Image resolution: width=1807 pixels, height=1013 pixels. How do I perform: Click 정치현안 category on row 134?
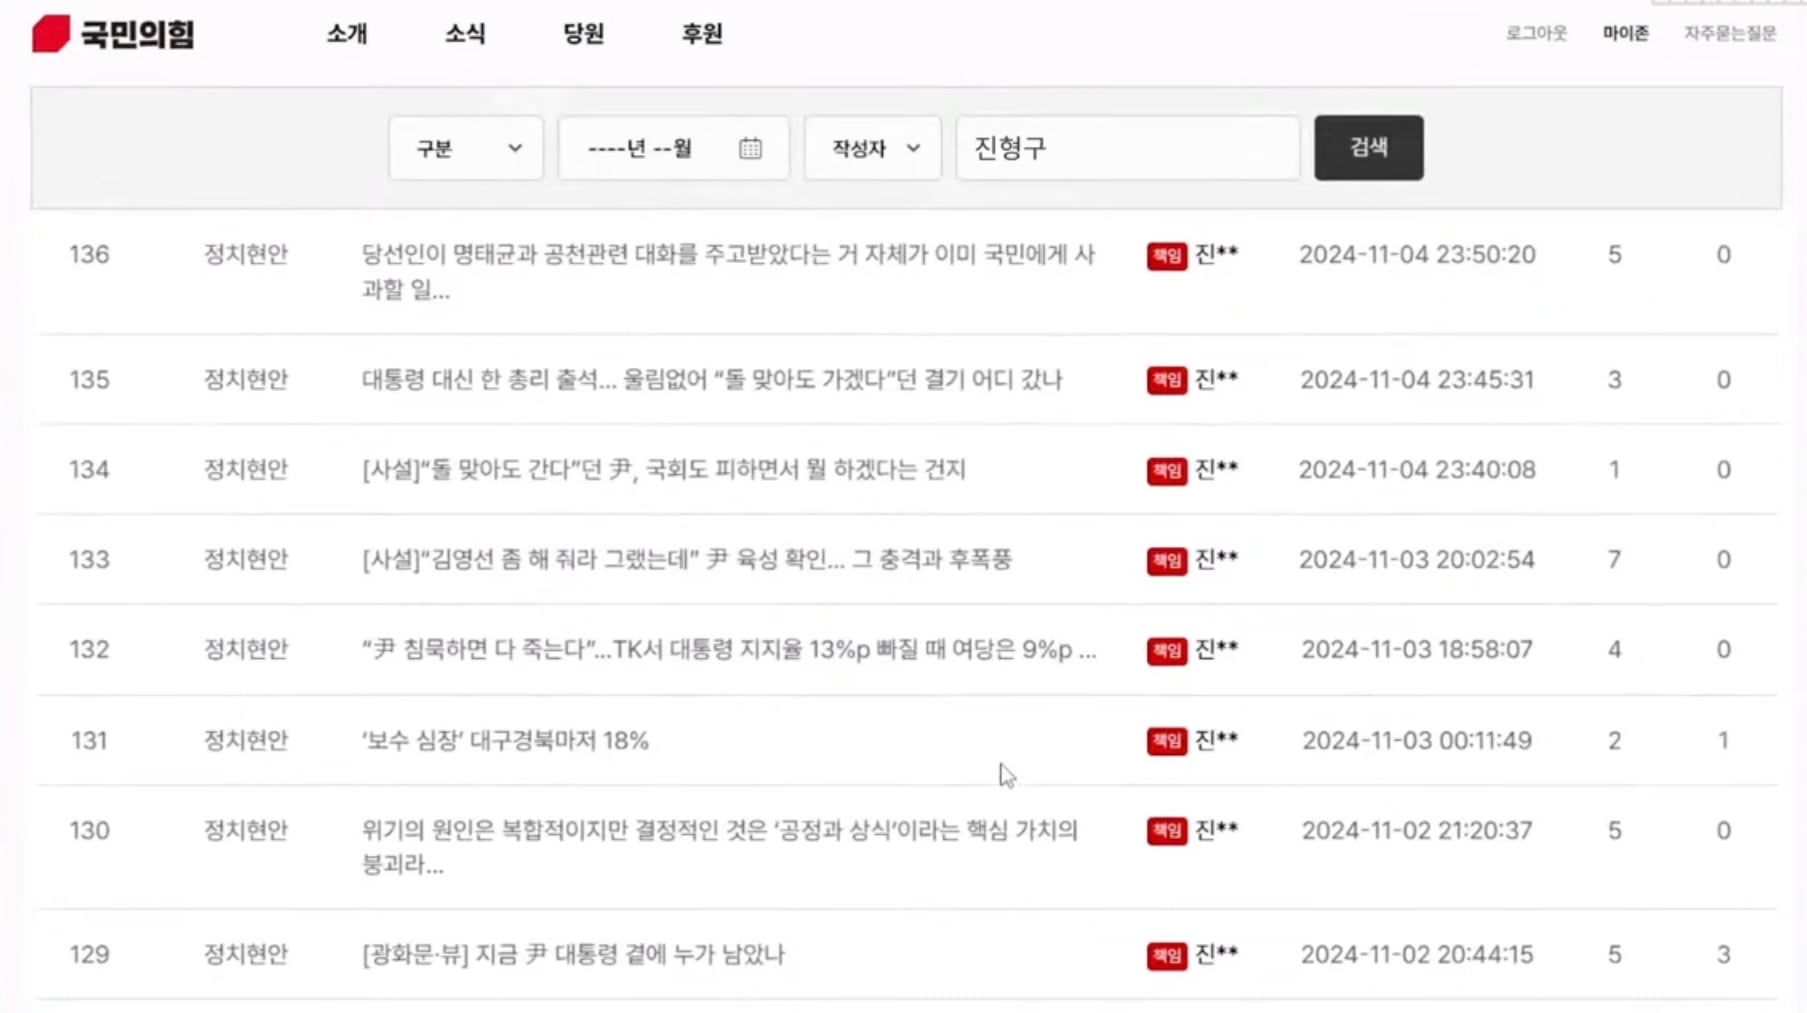(246, 470)
